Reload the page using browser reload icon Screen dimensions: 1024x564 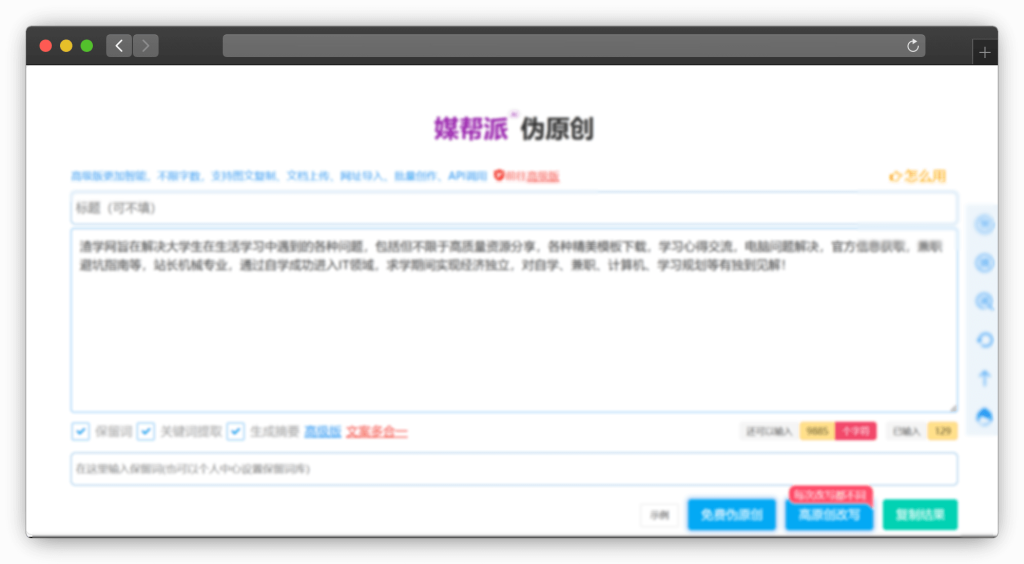(x=912, y=46)
